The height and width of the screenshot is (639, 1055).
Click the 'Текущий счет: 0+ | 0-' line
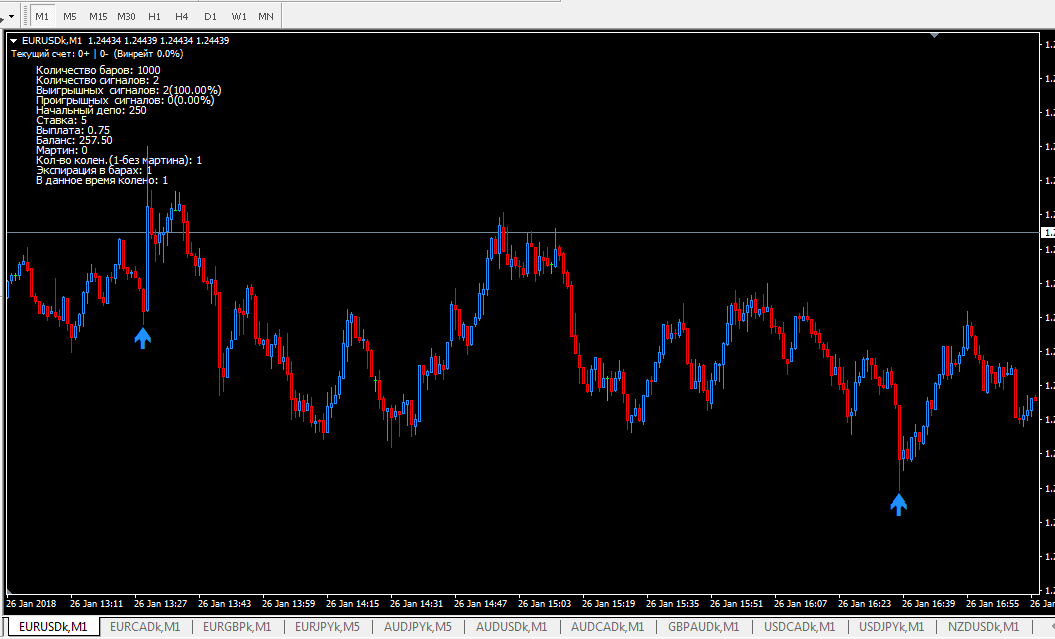point(59,54)
